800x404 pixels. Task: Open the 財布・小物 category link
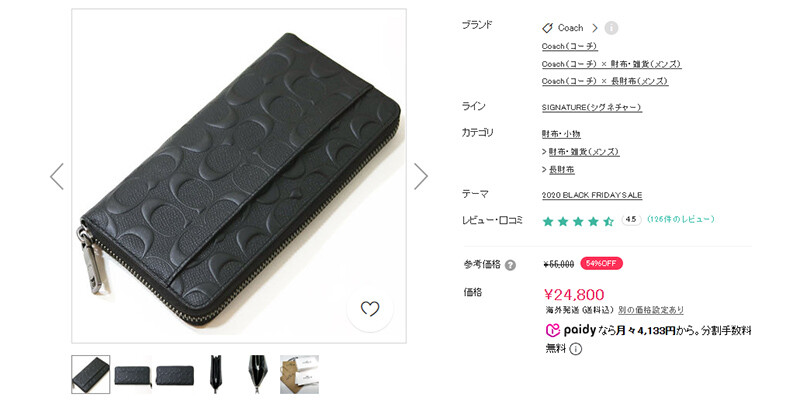[x=561, y=134]
